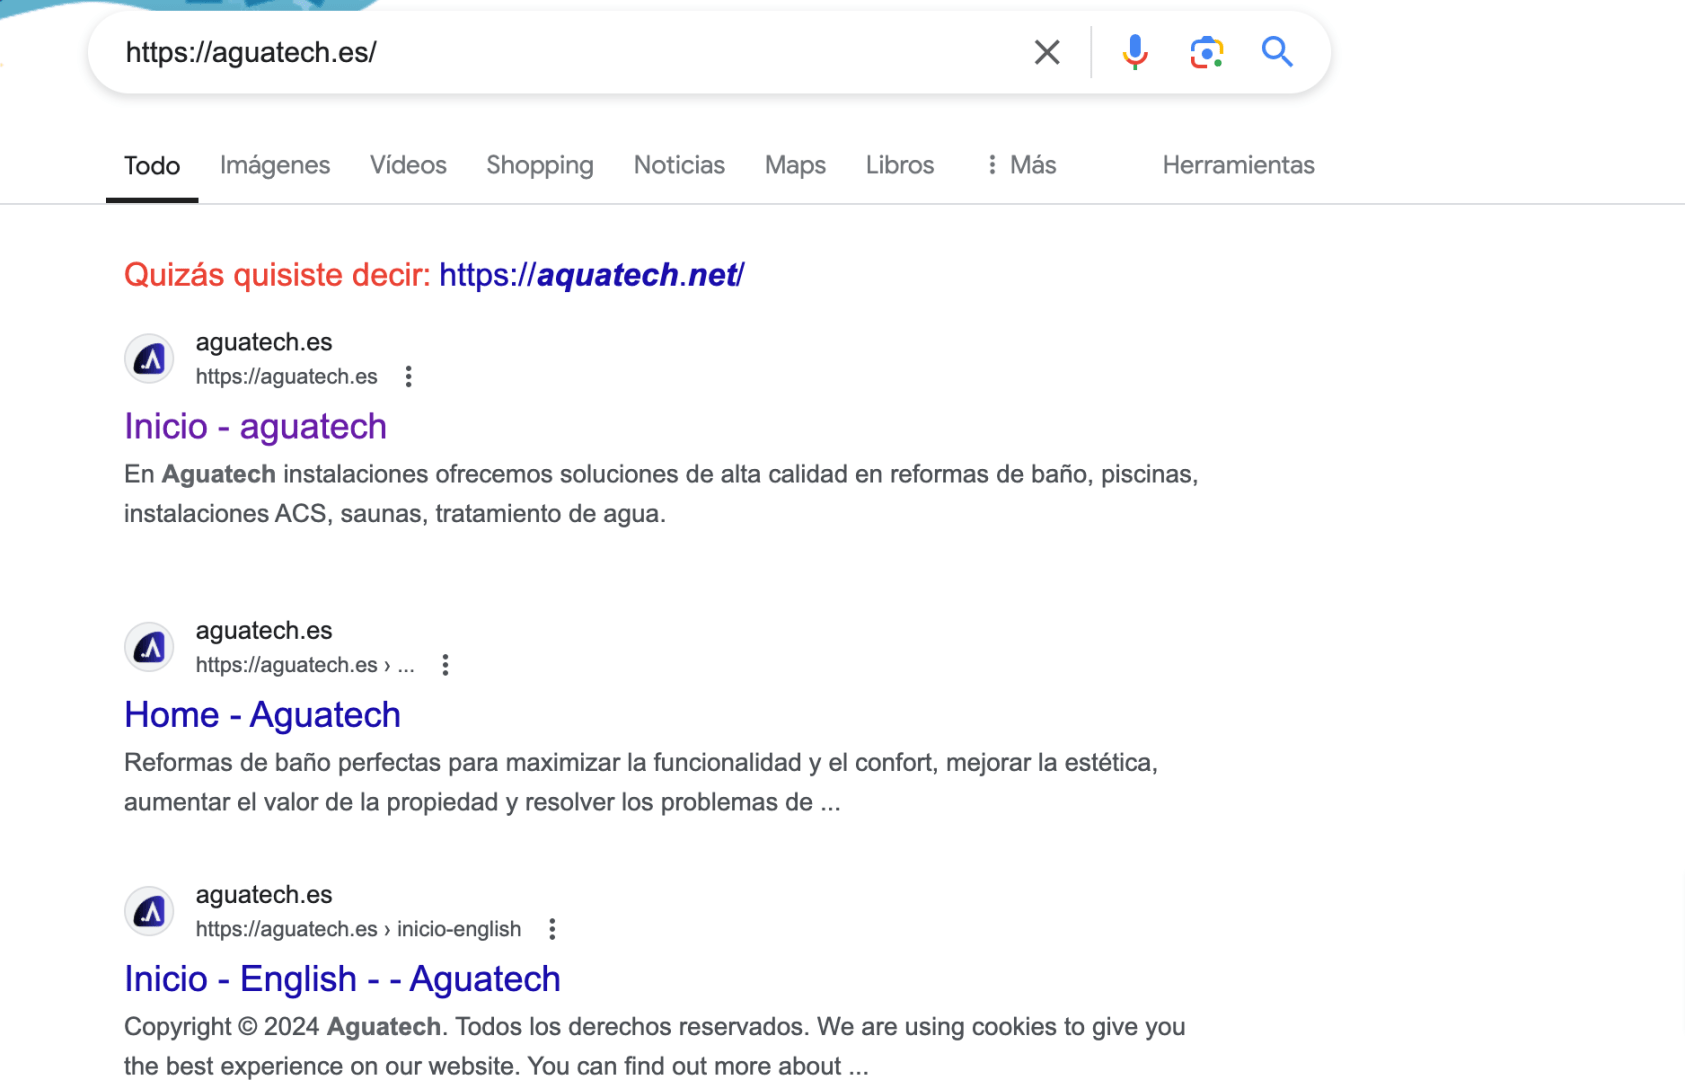Click the 'Quizás quisiste decir:' label
The image size is (1685, 1080).
pos(277,275)
